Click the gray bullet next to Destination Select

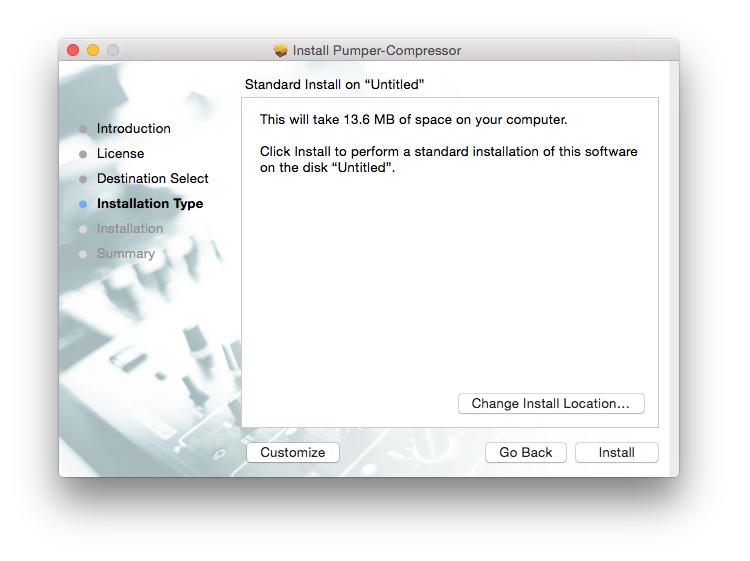click(x=83, y=179)
